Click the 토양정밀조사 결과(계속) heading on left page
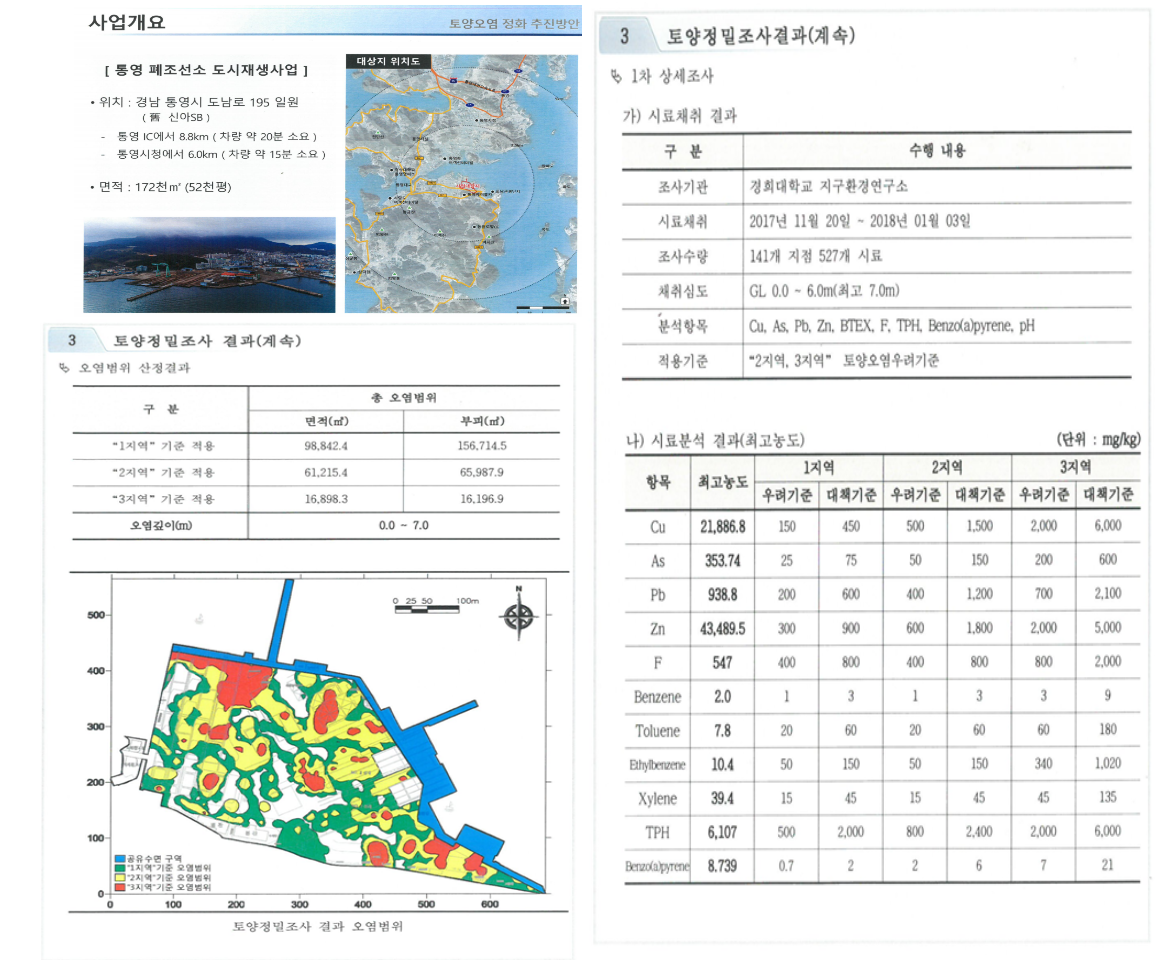1164x966 pixels. (x=207, y=341)
